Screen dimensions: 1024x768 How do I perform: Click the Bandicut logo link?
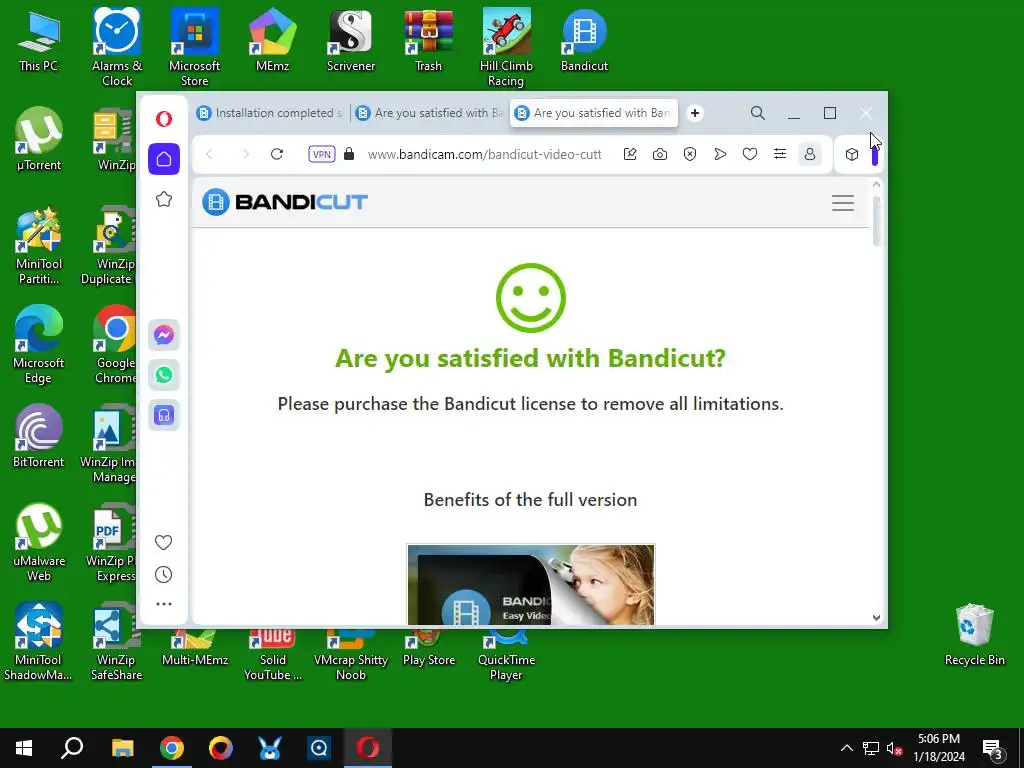point(285,202)
